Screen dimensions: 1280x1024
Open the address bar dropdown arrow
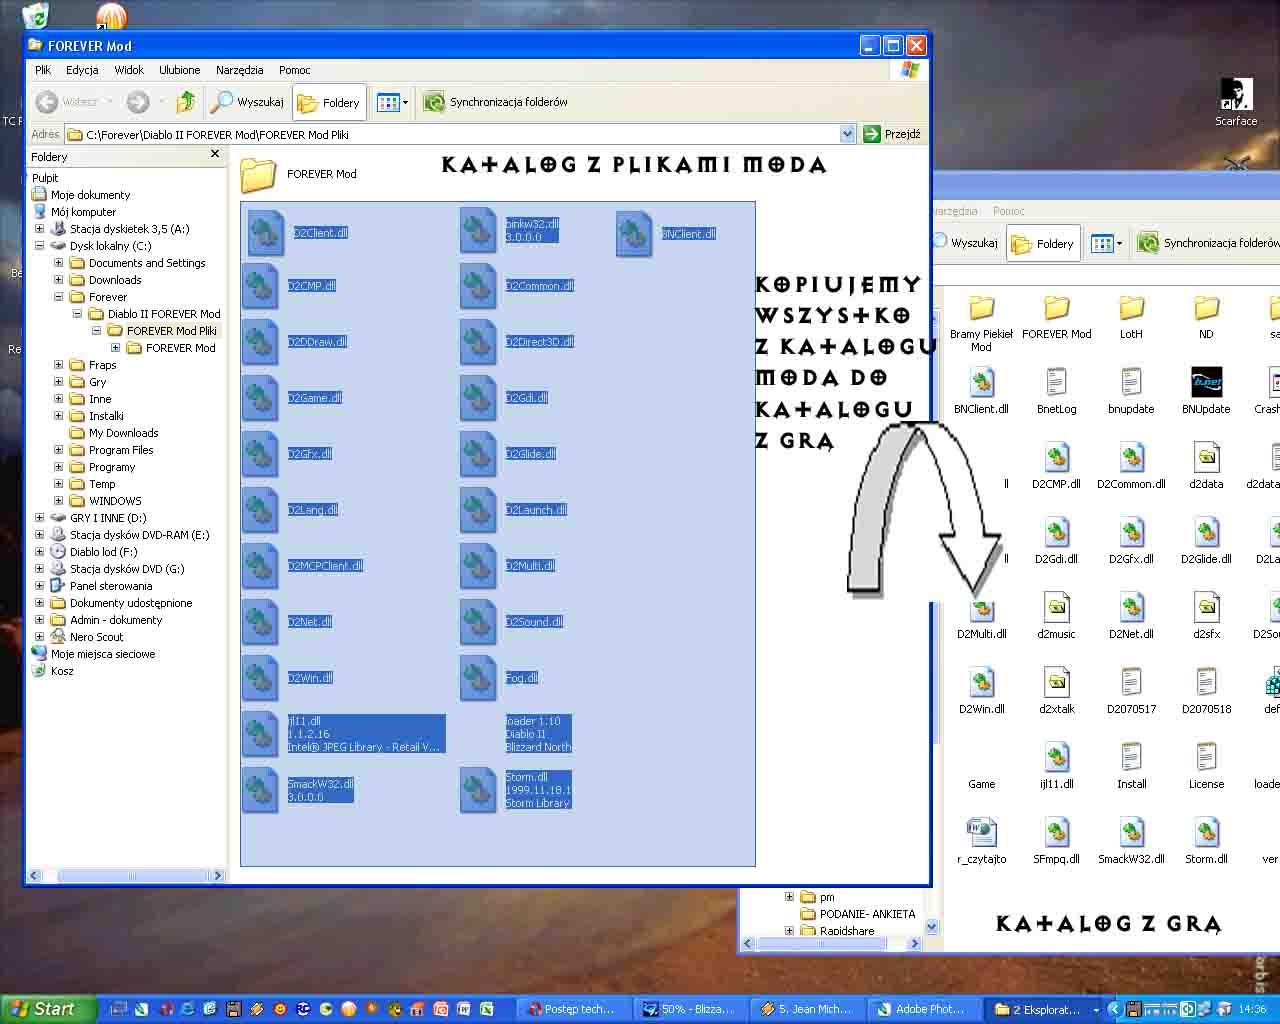(x=847, y=134)
